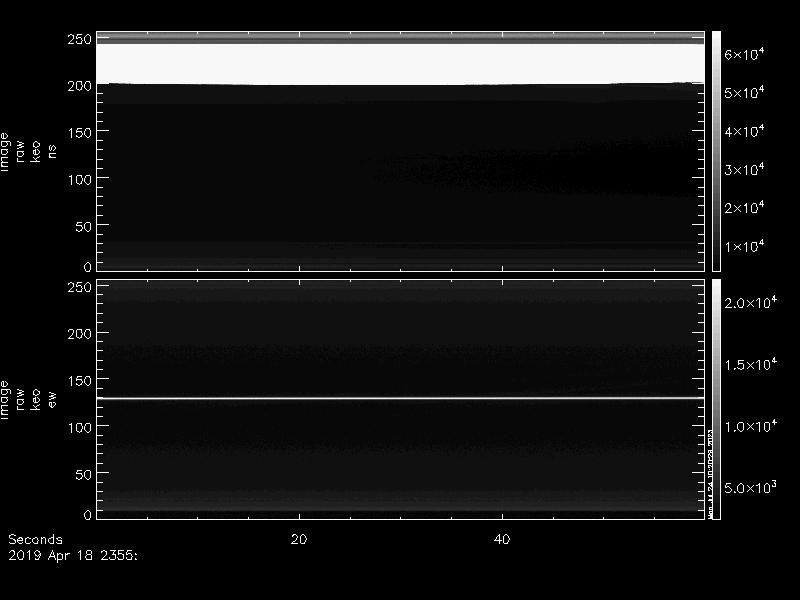The image size is (800, 600).
Task: Click the "200" tick of the ns keogram
Action: tap(79, 86)
